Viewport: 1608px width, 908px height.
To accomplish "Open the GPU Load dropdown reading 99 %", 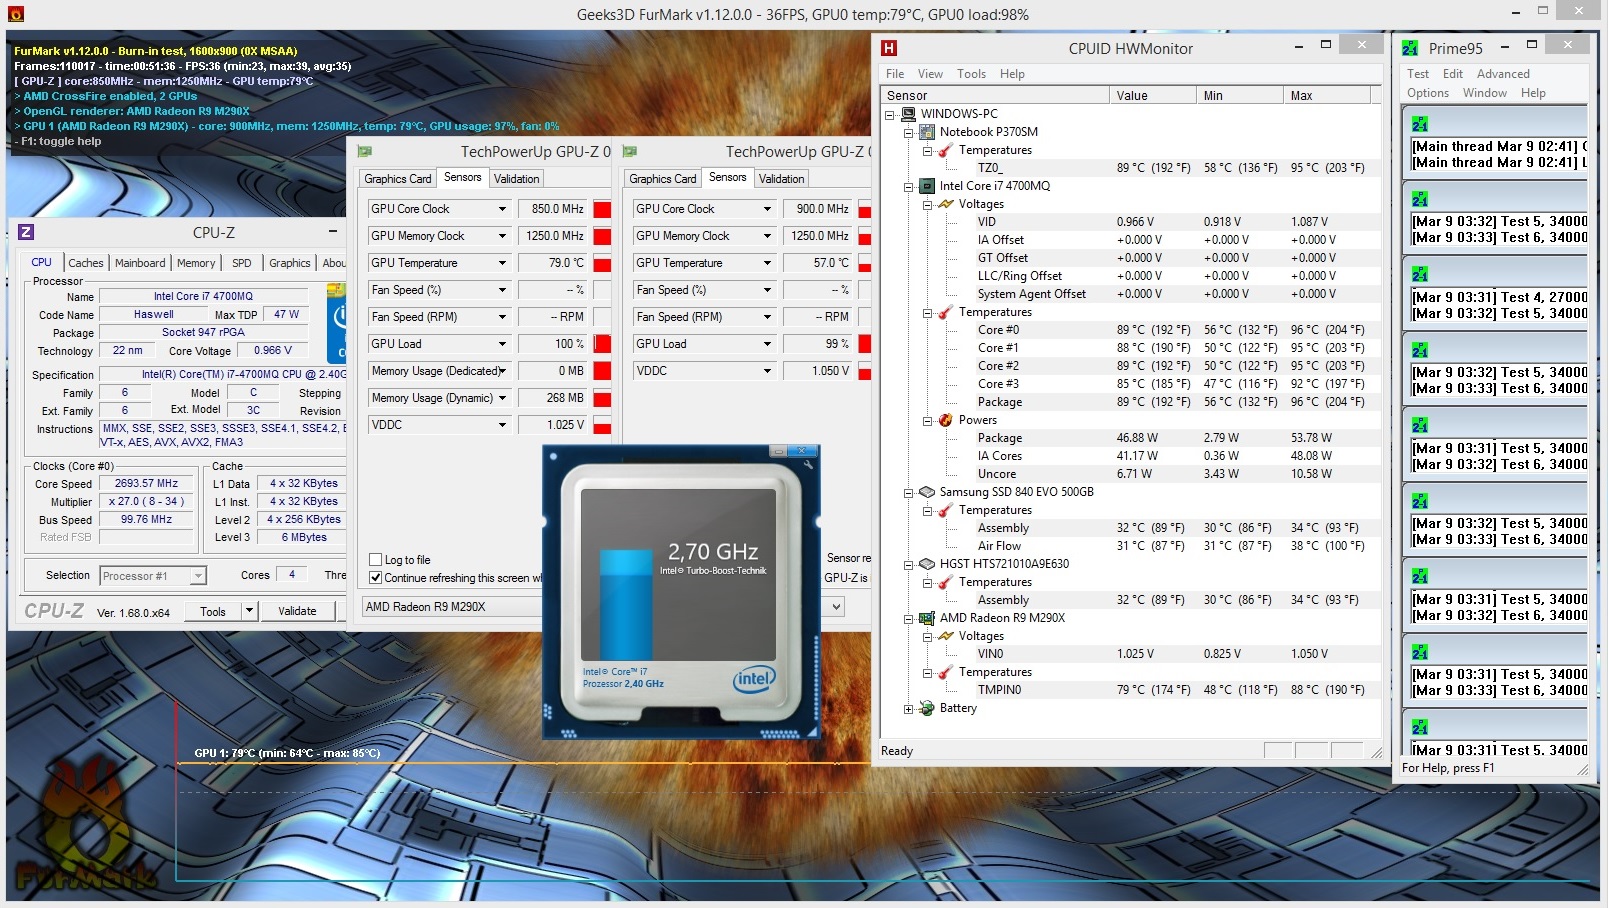I will pyautogui.click(x=768, y=344).
